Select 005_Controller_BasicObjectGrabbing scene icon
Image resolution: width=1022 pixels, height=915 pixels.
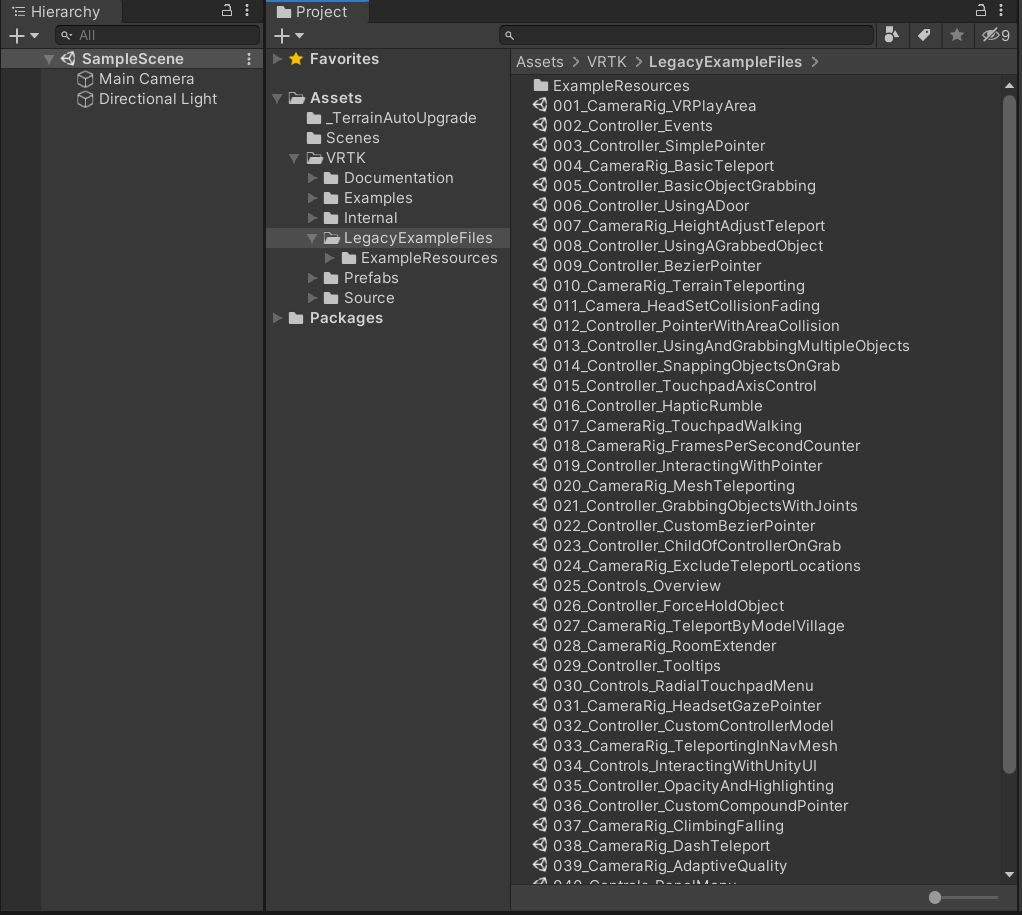point(540,186)
